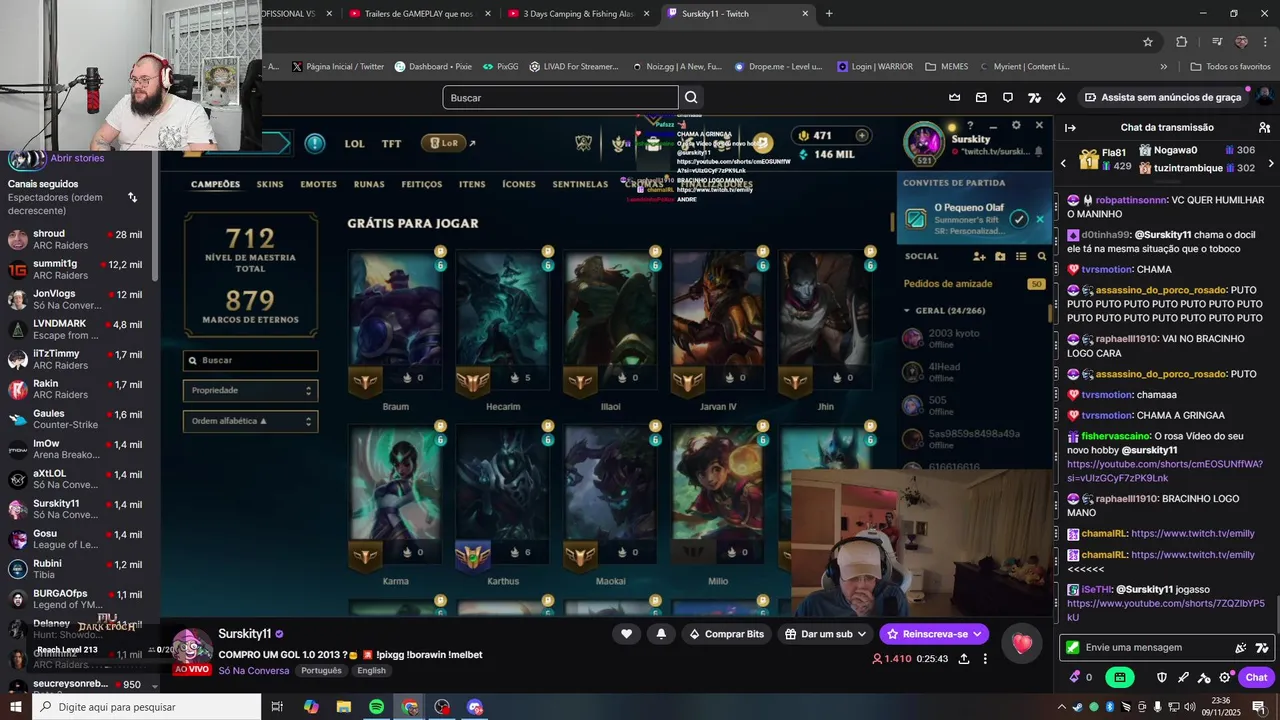Open the PixGG bookmark
This screenshot has width=1280, height=720.
[x=500, y=67]
